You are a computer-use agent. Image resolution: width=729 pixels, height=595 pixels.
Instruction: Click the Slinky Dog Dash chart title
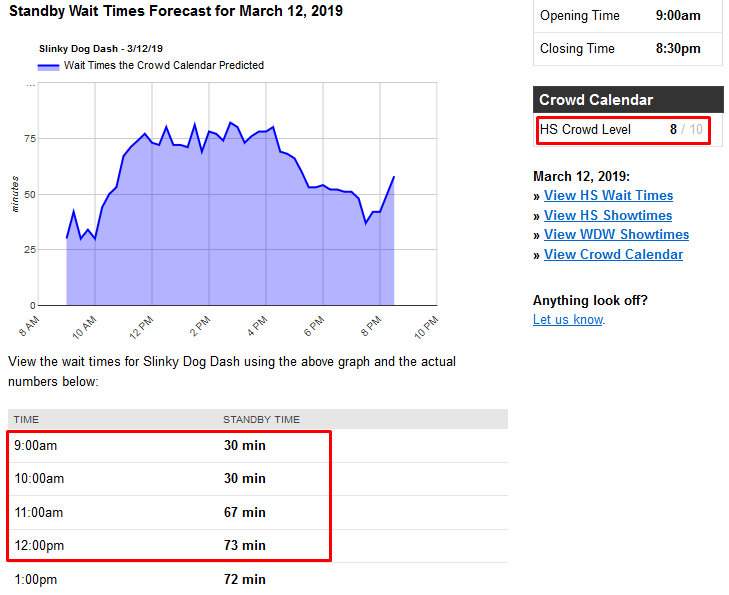[100, 48]
